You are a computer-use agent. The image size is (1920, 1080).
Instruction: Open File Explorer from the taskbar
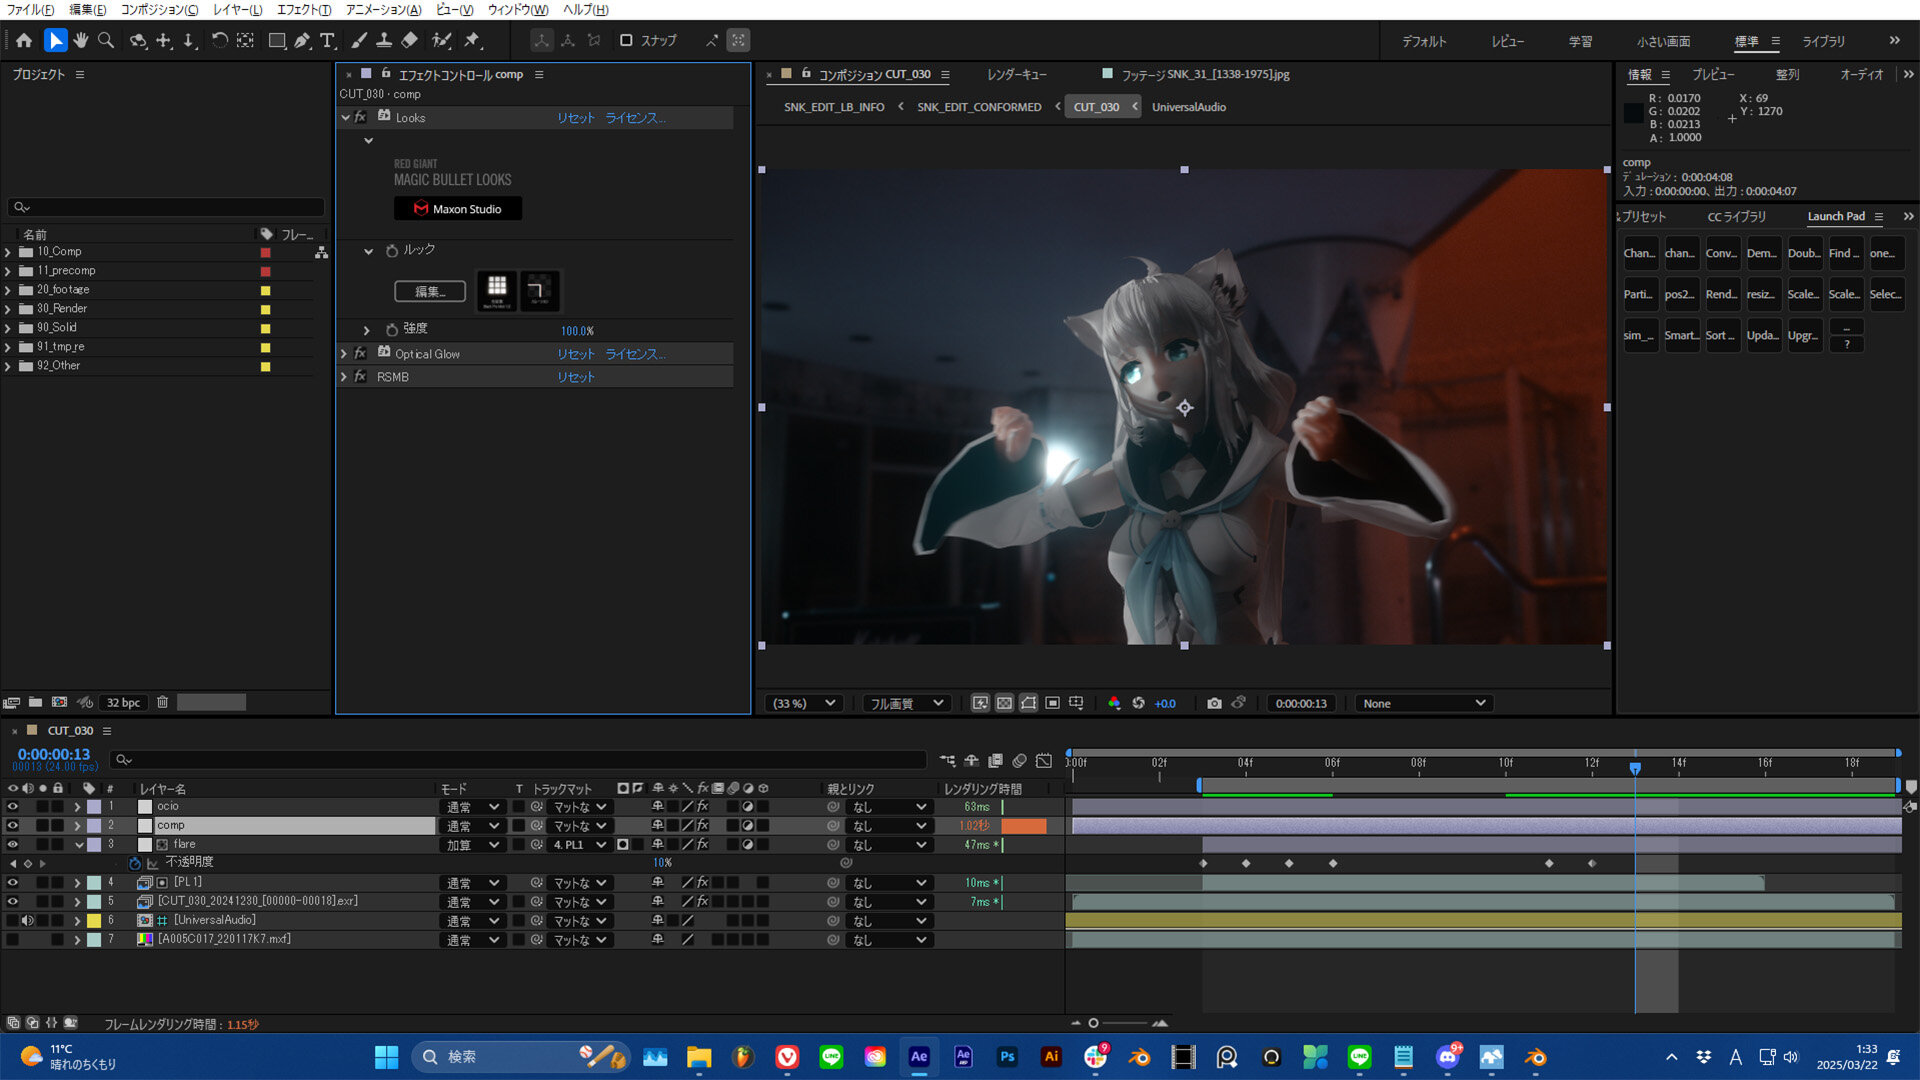click(x=699, y=1057)
